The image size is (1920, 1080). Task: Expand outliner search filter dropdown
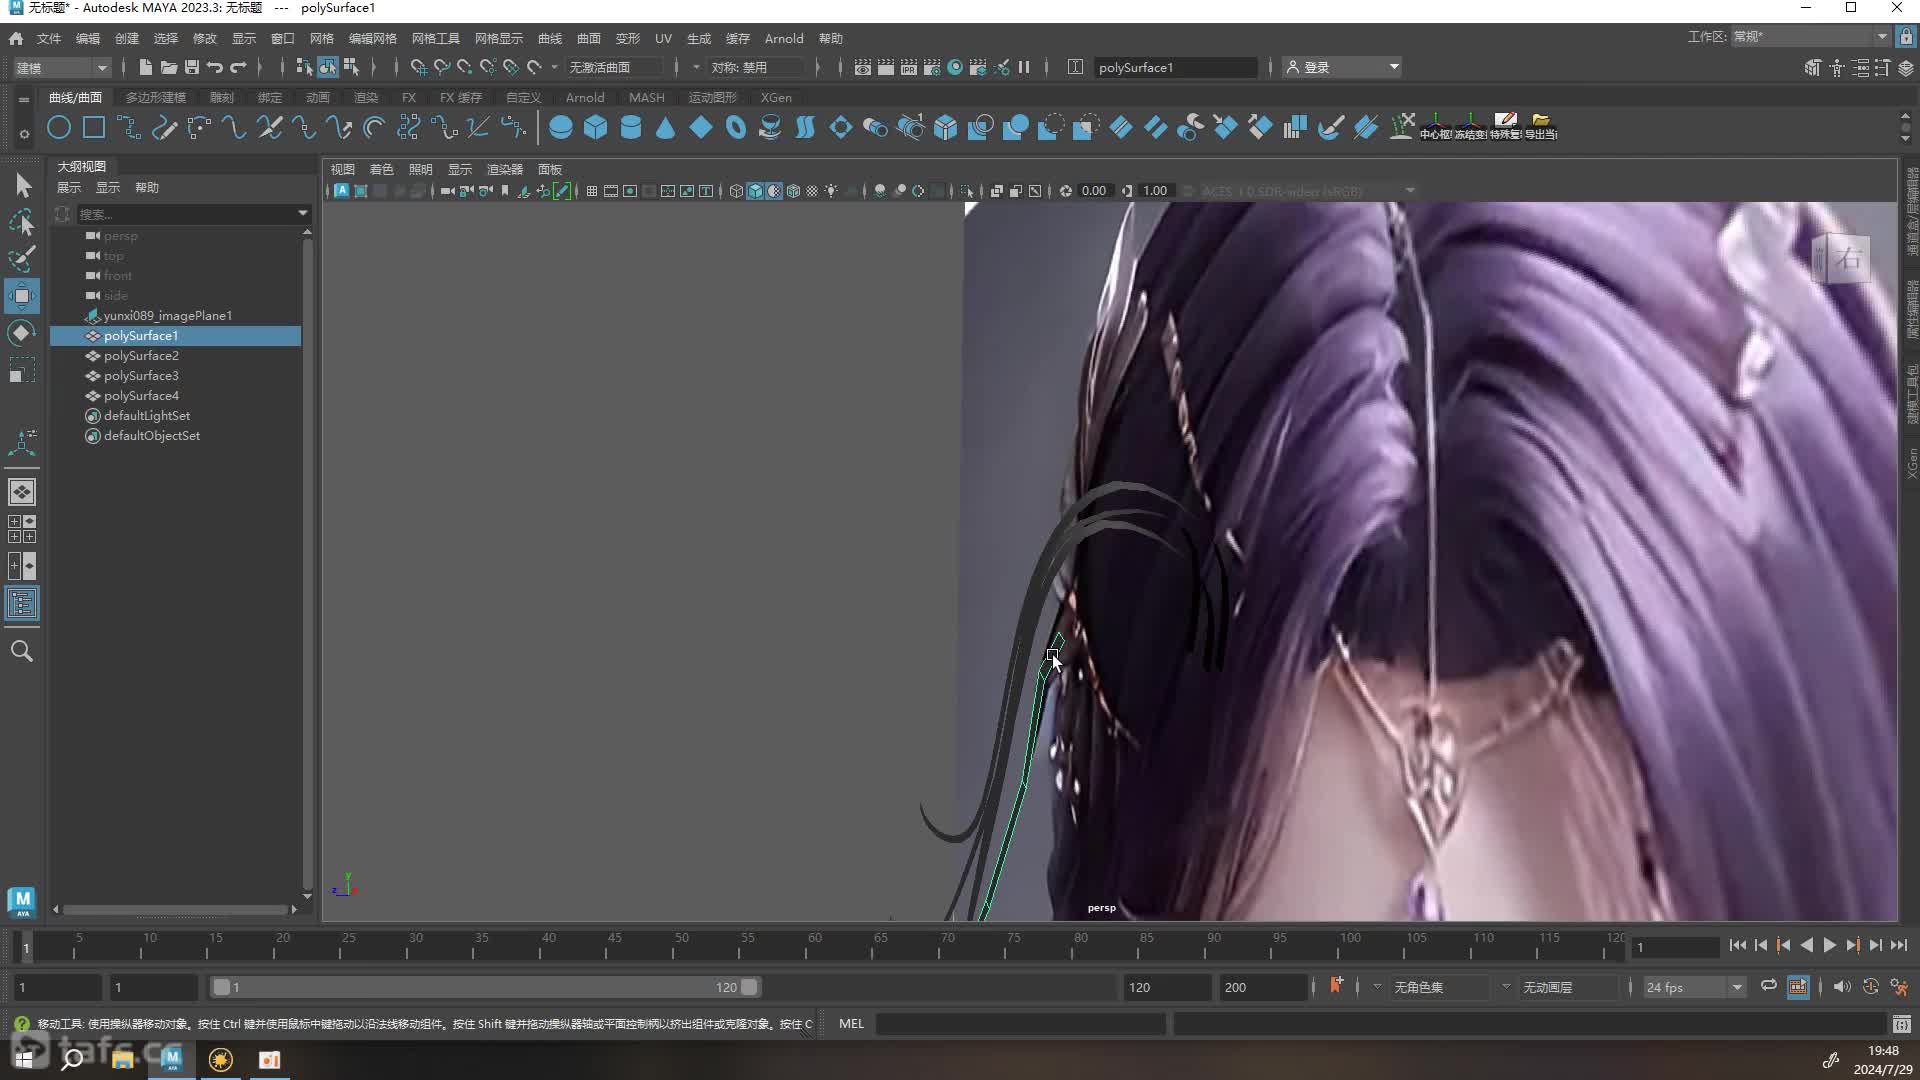pyautogui.click(x=303, y=214)
